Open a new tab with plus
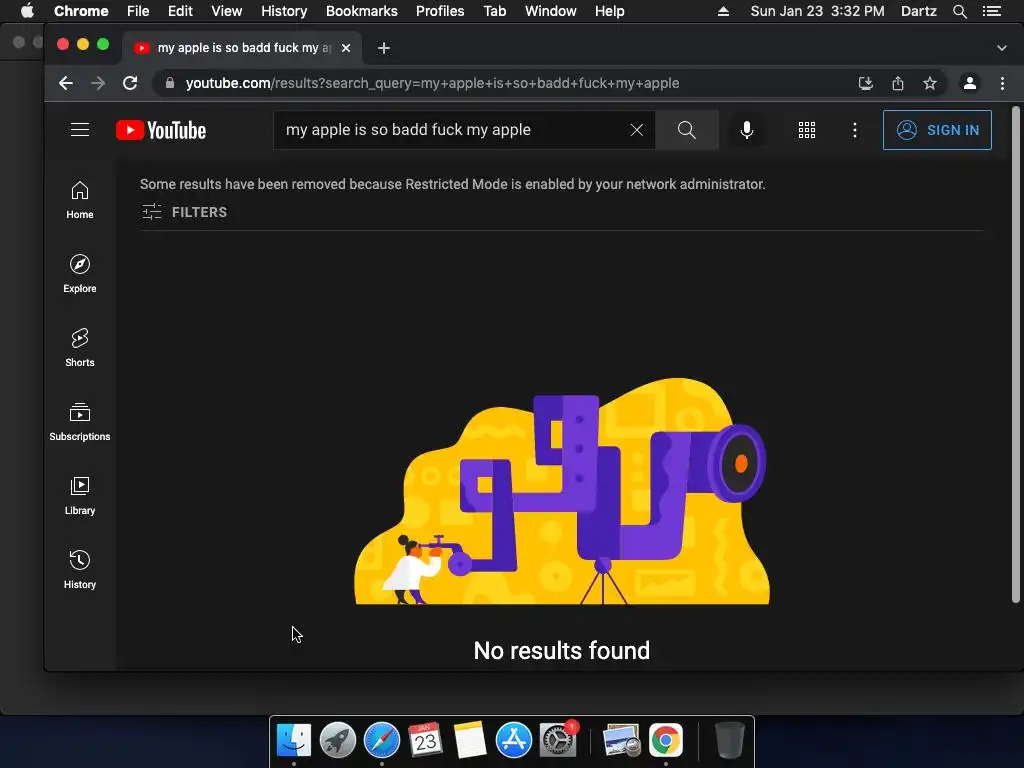 tap(383, 48)
